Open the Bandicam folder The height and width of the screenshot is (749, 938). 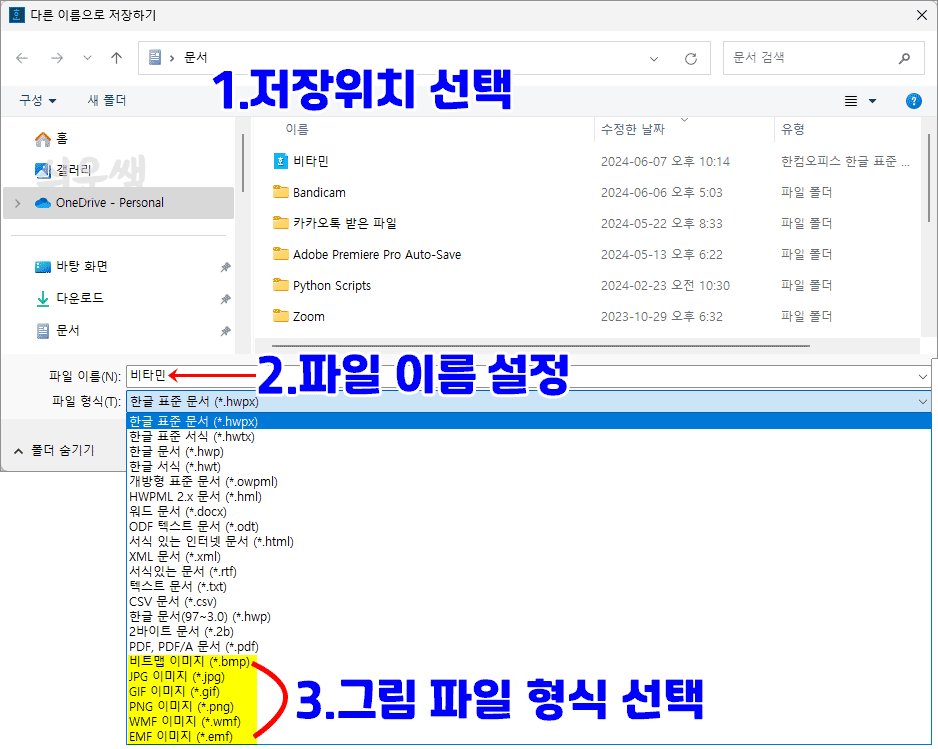(x=321, y=191)
